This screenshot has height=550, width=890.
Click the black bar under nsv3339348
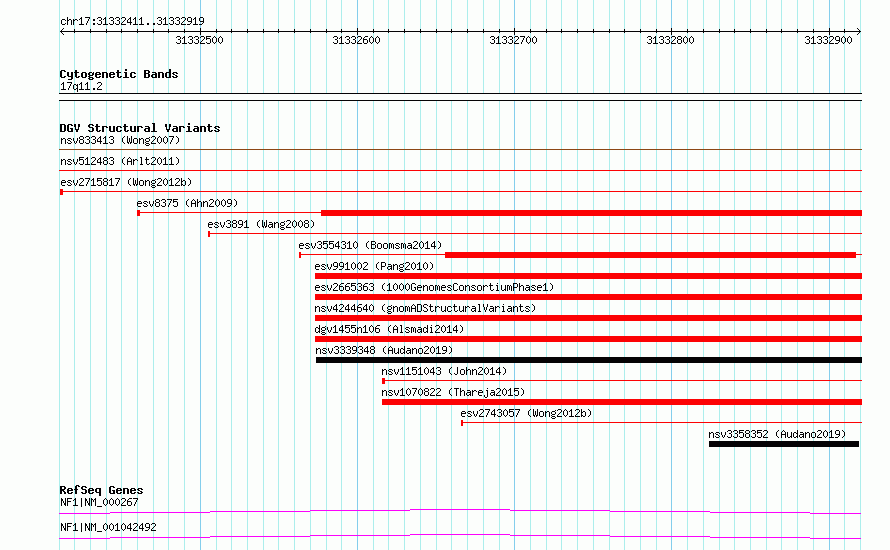589,360
